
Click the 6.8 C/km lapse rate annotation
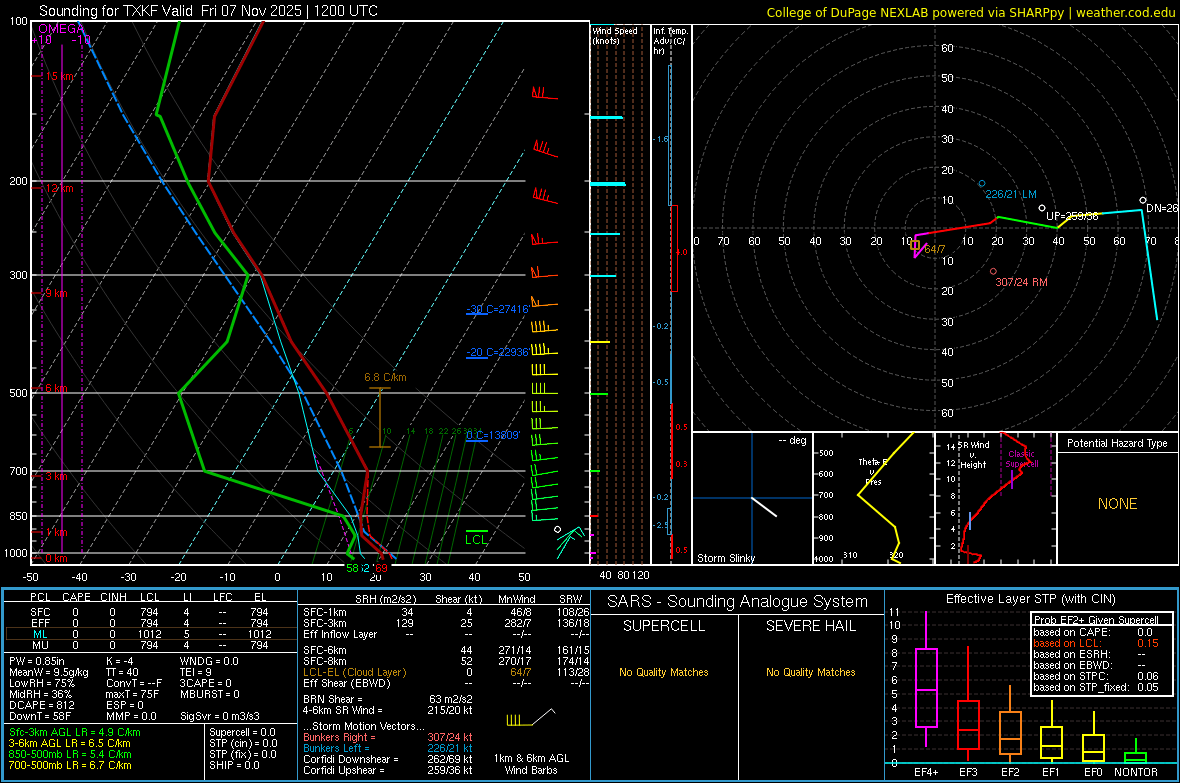[385, 377]
